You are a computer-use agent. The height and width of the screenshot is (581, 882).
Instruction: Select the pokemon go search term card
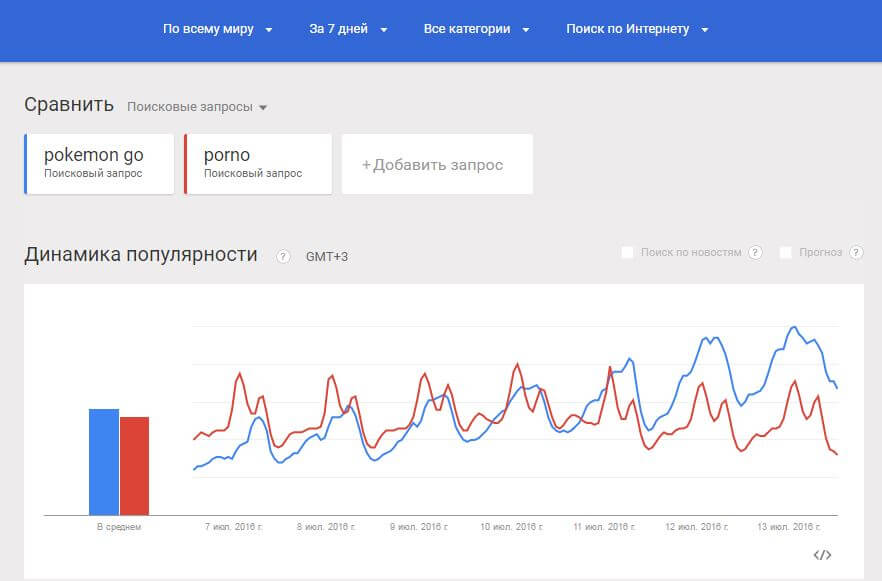click(x=99, y=164)
